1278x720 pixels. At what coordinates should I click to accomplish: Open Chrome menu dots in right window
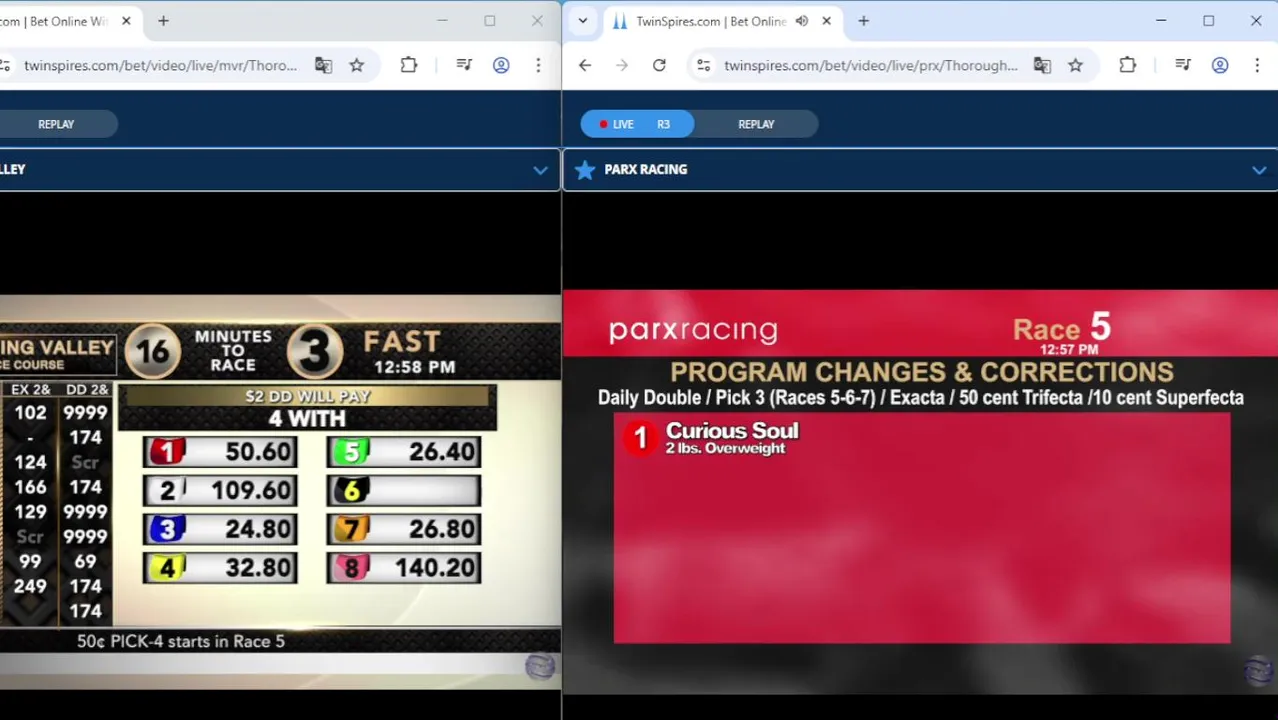(x=1257, y=65)
